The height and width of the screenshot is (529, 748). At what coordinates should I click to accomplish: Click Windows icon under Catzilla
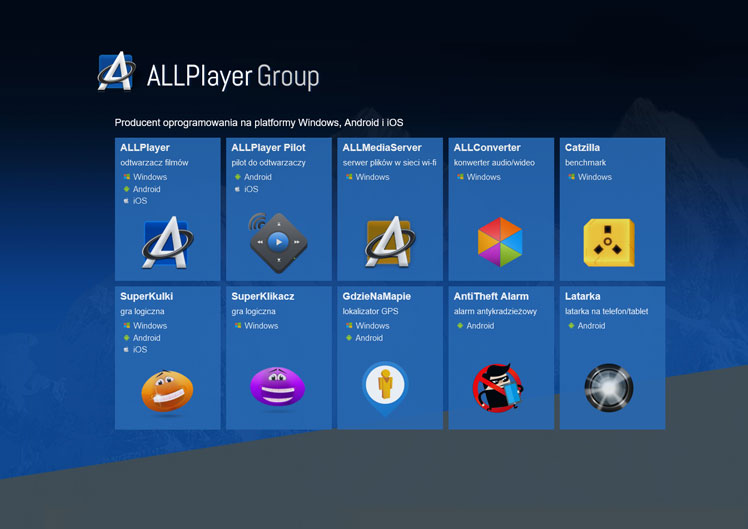571,177
